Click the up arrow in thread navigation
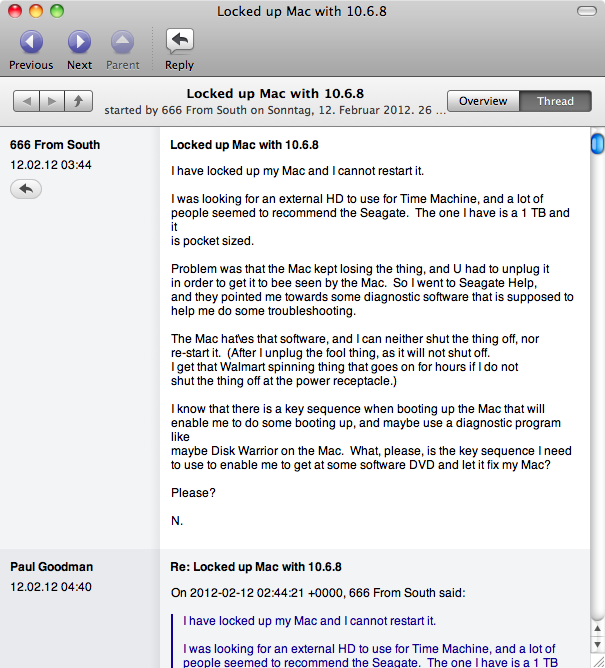605x668 pixels. click(x=77, y=101)
